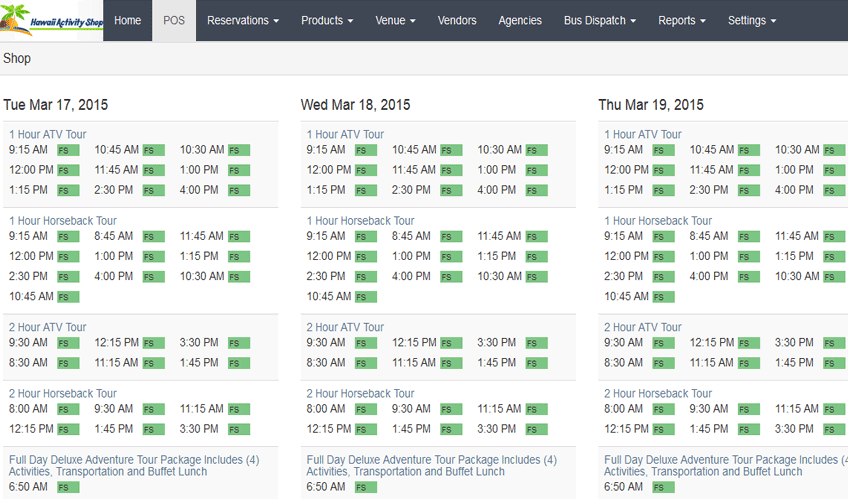The height and width of the screenshot is (499, 848).
Task: Click FS badge for Wednesday 1 Hour ATV 12:00 PM
Action: (366, 170)
